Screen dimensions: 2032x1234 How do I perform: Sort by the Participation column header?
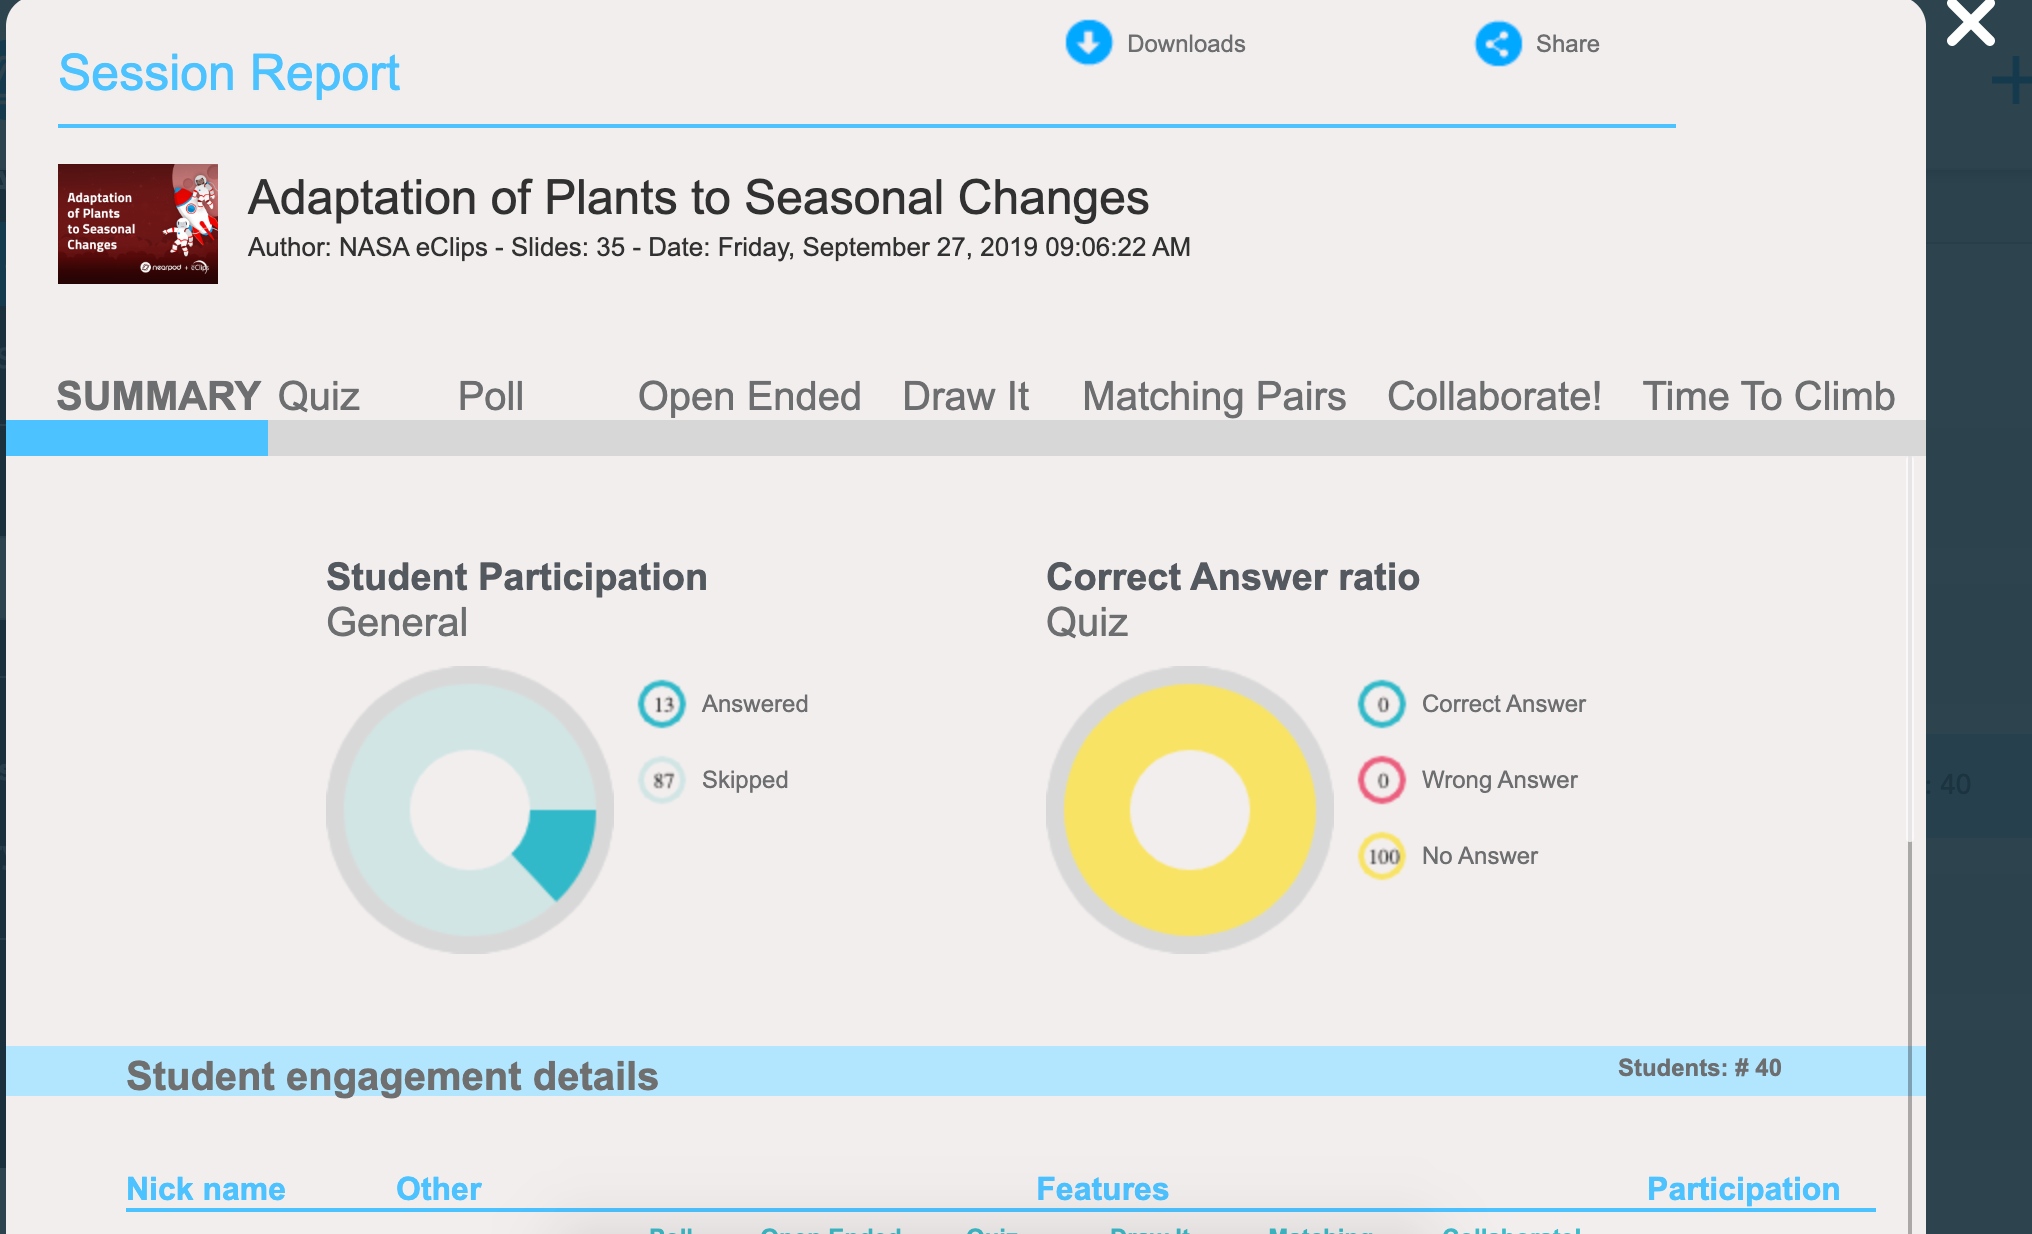pyautogui.click(x=1743, y=1189)
